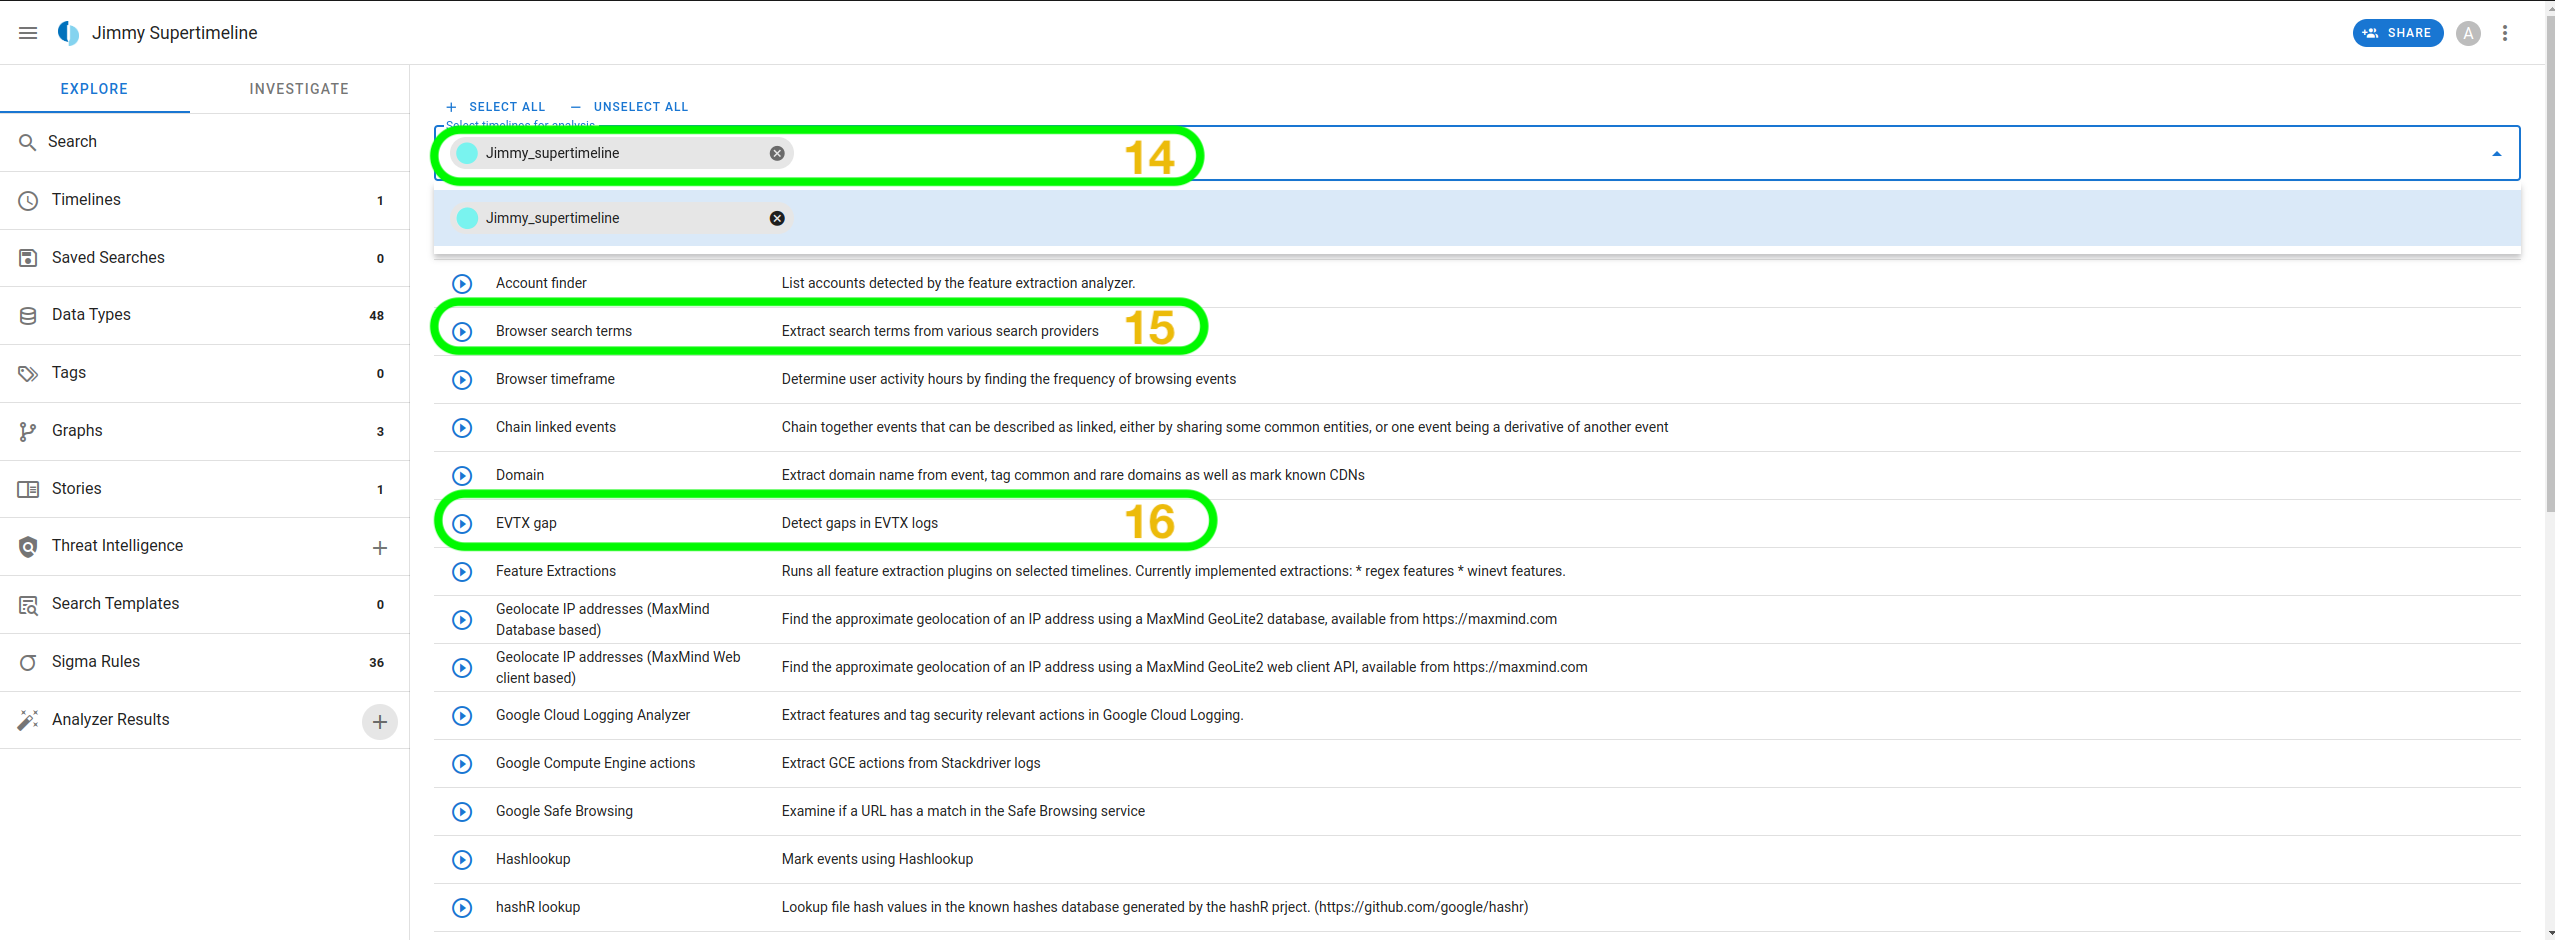Run the Google Cloud Logging Analyzer
2555x940 pixels.
tap(462, 716)
